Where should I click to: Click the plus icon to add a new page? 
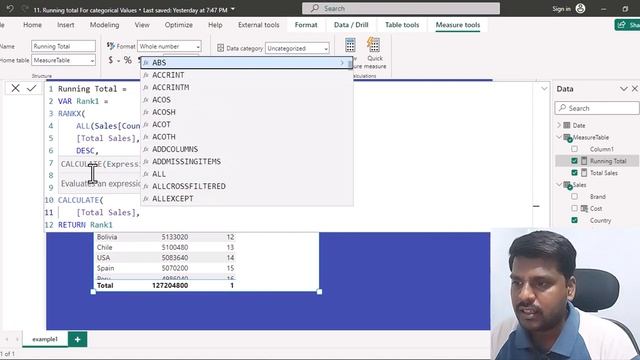tap(77, 339)
